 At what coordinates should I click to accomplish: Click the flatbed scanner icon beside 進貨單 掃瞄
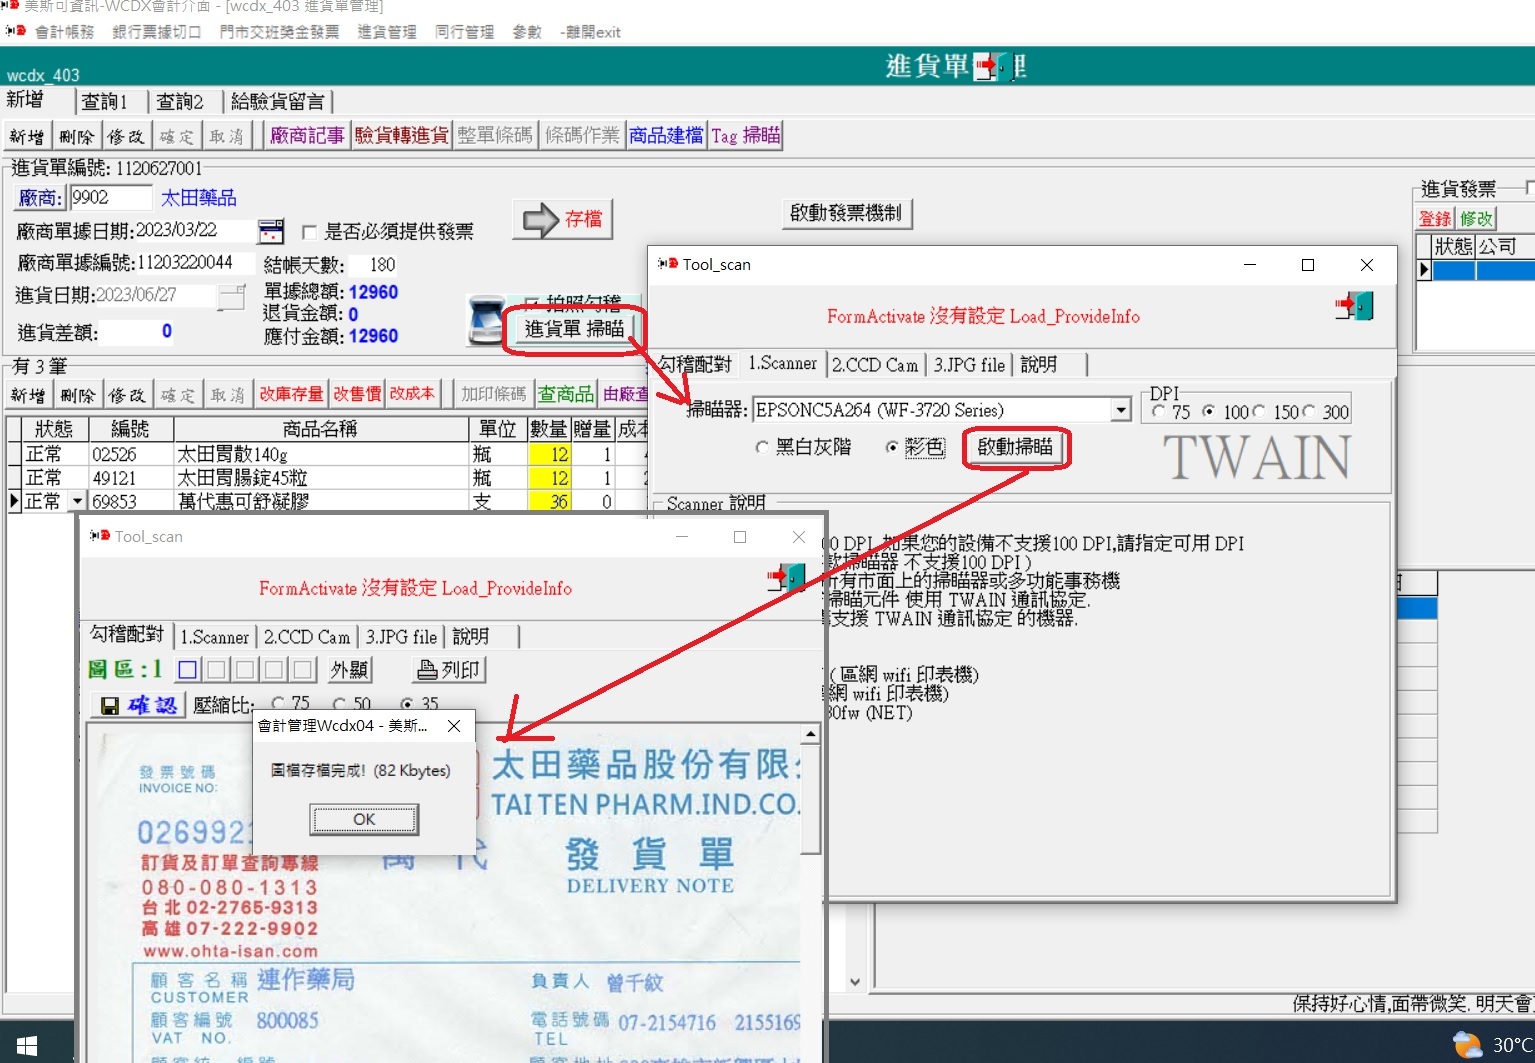tap(485, 321)
